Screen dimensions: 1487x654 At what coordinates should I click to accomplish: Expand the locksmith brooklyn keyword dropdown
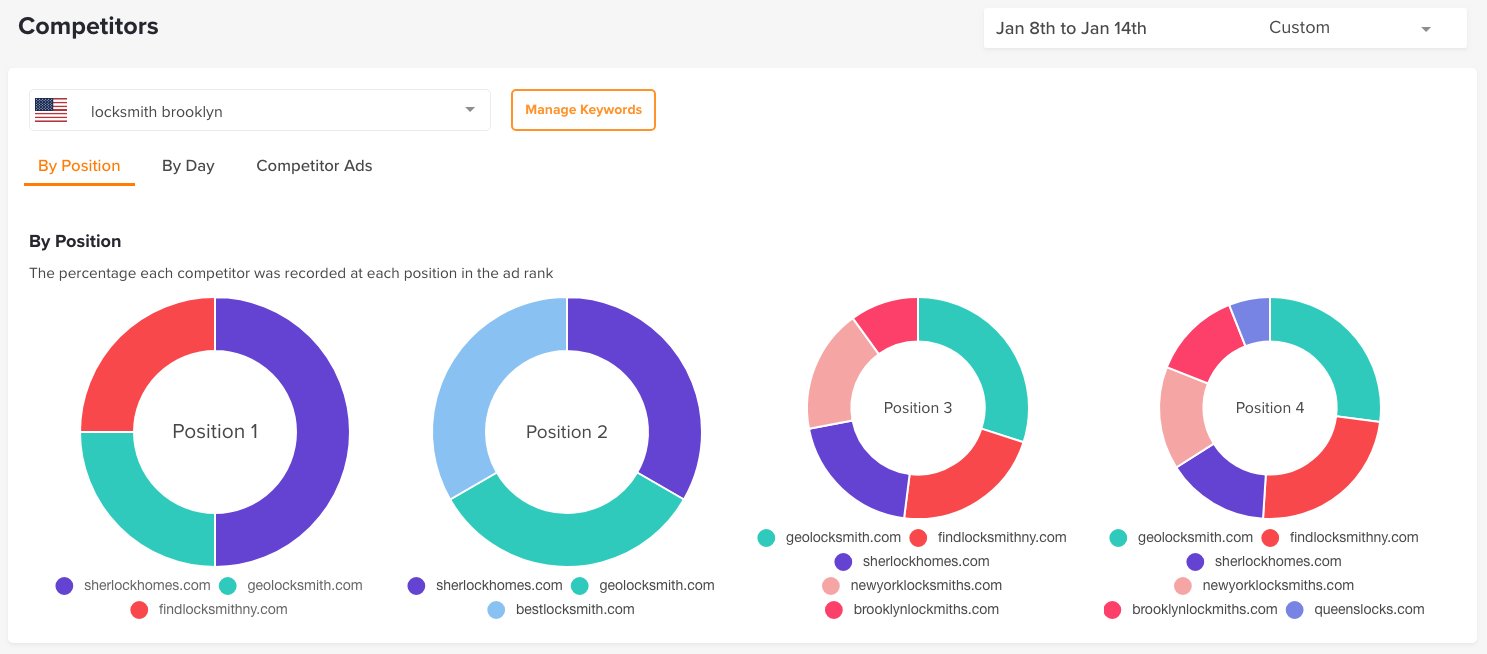pyautogui.click(x=470, y=110)
